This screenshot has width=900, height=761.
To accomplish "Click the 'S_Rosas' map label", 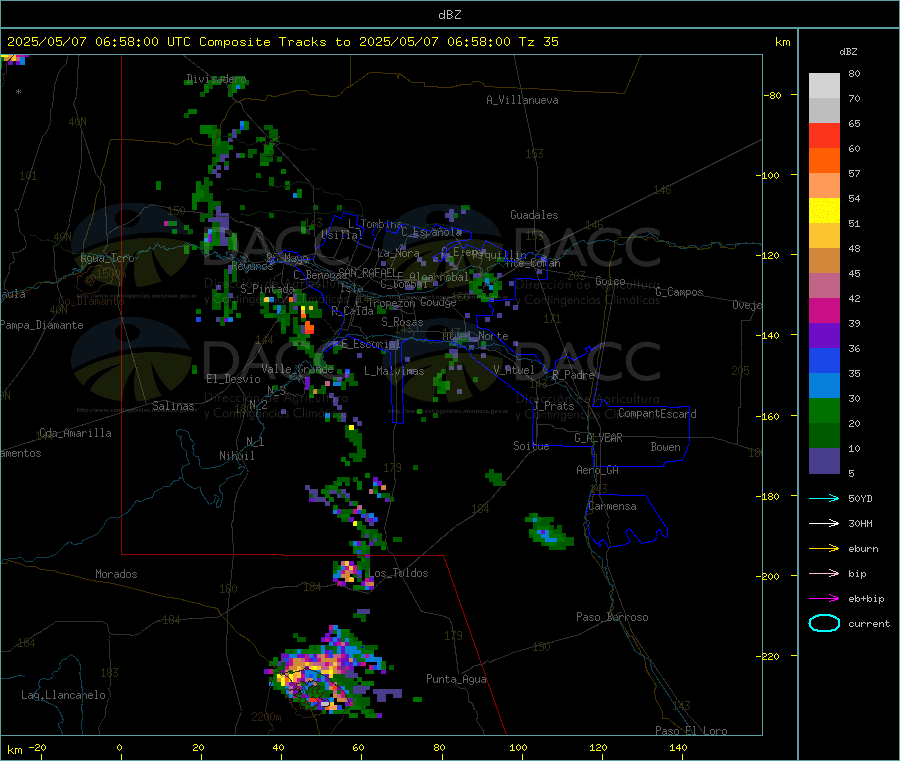I will click(402, 322).
